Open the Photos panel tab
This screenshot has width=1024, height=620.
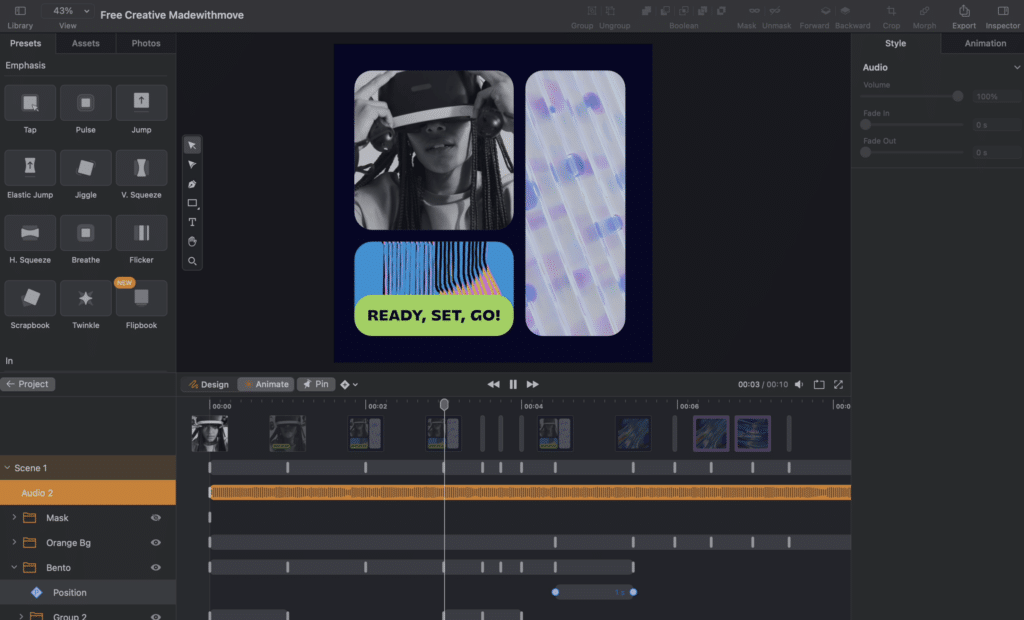(145, 43)
